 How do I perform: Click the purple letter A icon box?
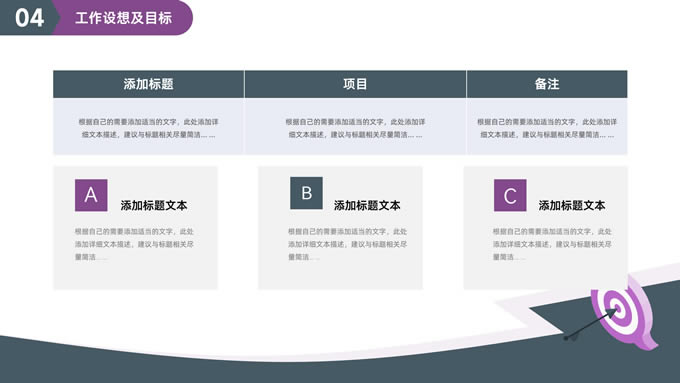[x=91, y=195]
